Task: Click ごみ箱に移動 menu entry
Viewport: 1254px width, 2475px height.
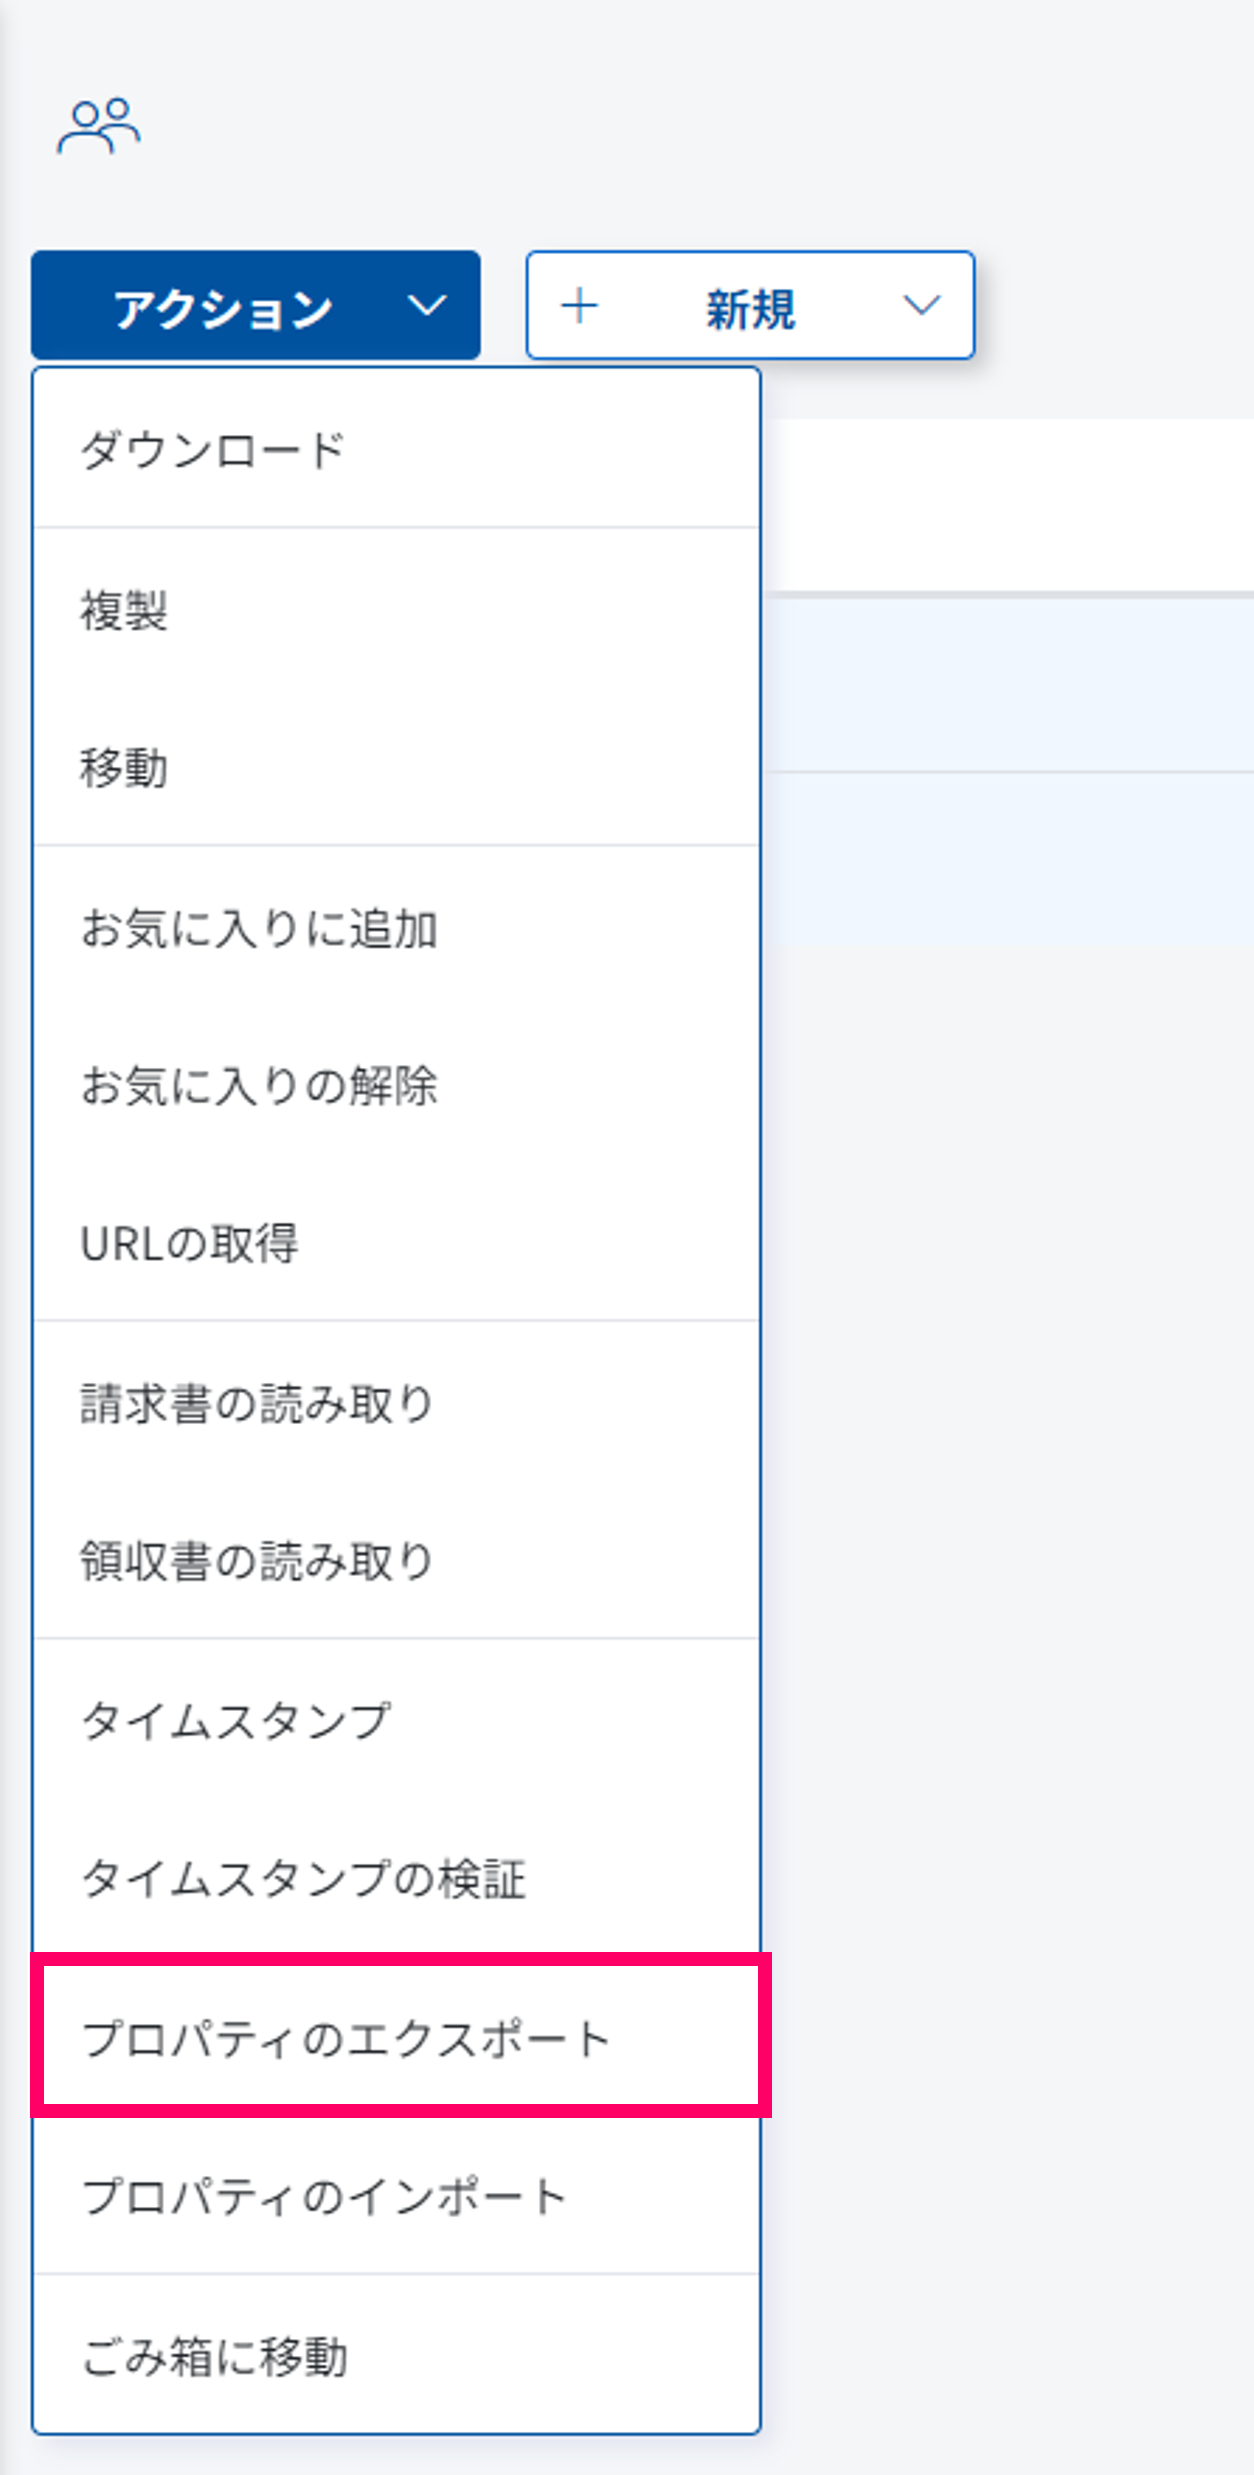Action: point(214,2357)
